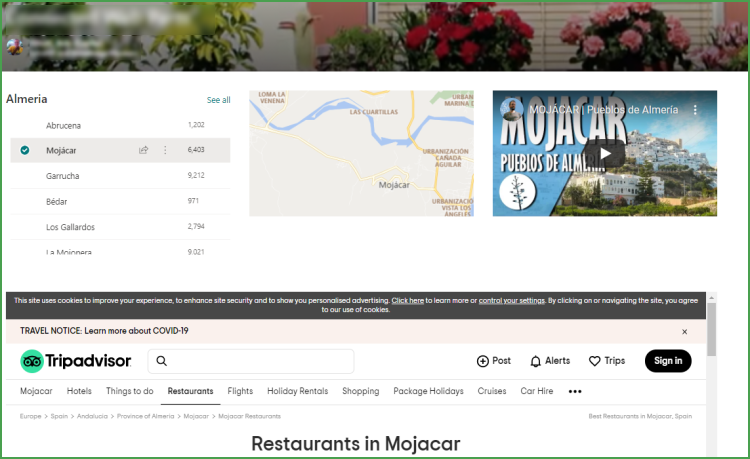Expand the more options ellipsis in nav

tap(575, 392)
